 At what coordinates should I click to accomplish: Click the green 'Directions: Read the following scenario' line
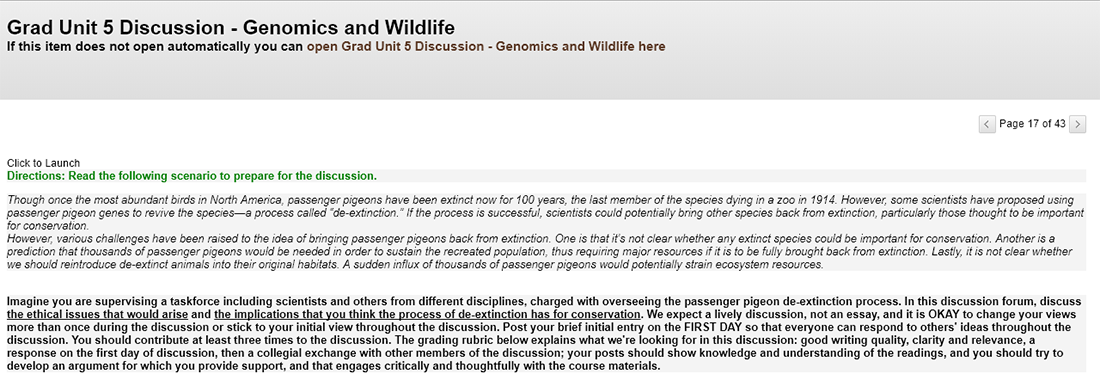(192, 175)
